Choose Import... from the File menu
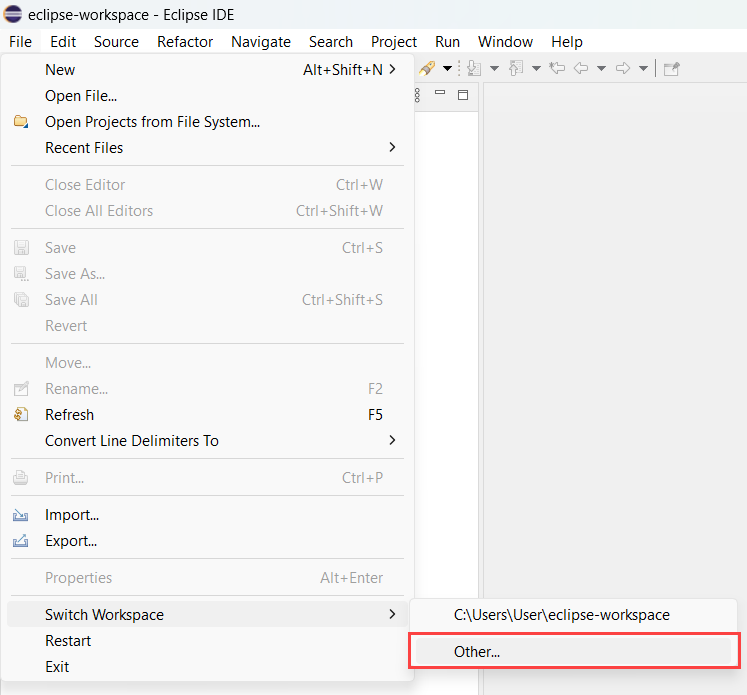The width and height of the screenshot is (747, 695). tap(207, 515)
